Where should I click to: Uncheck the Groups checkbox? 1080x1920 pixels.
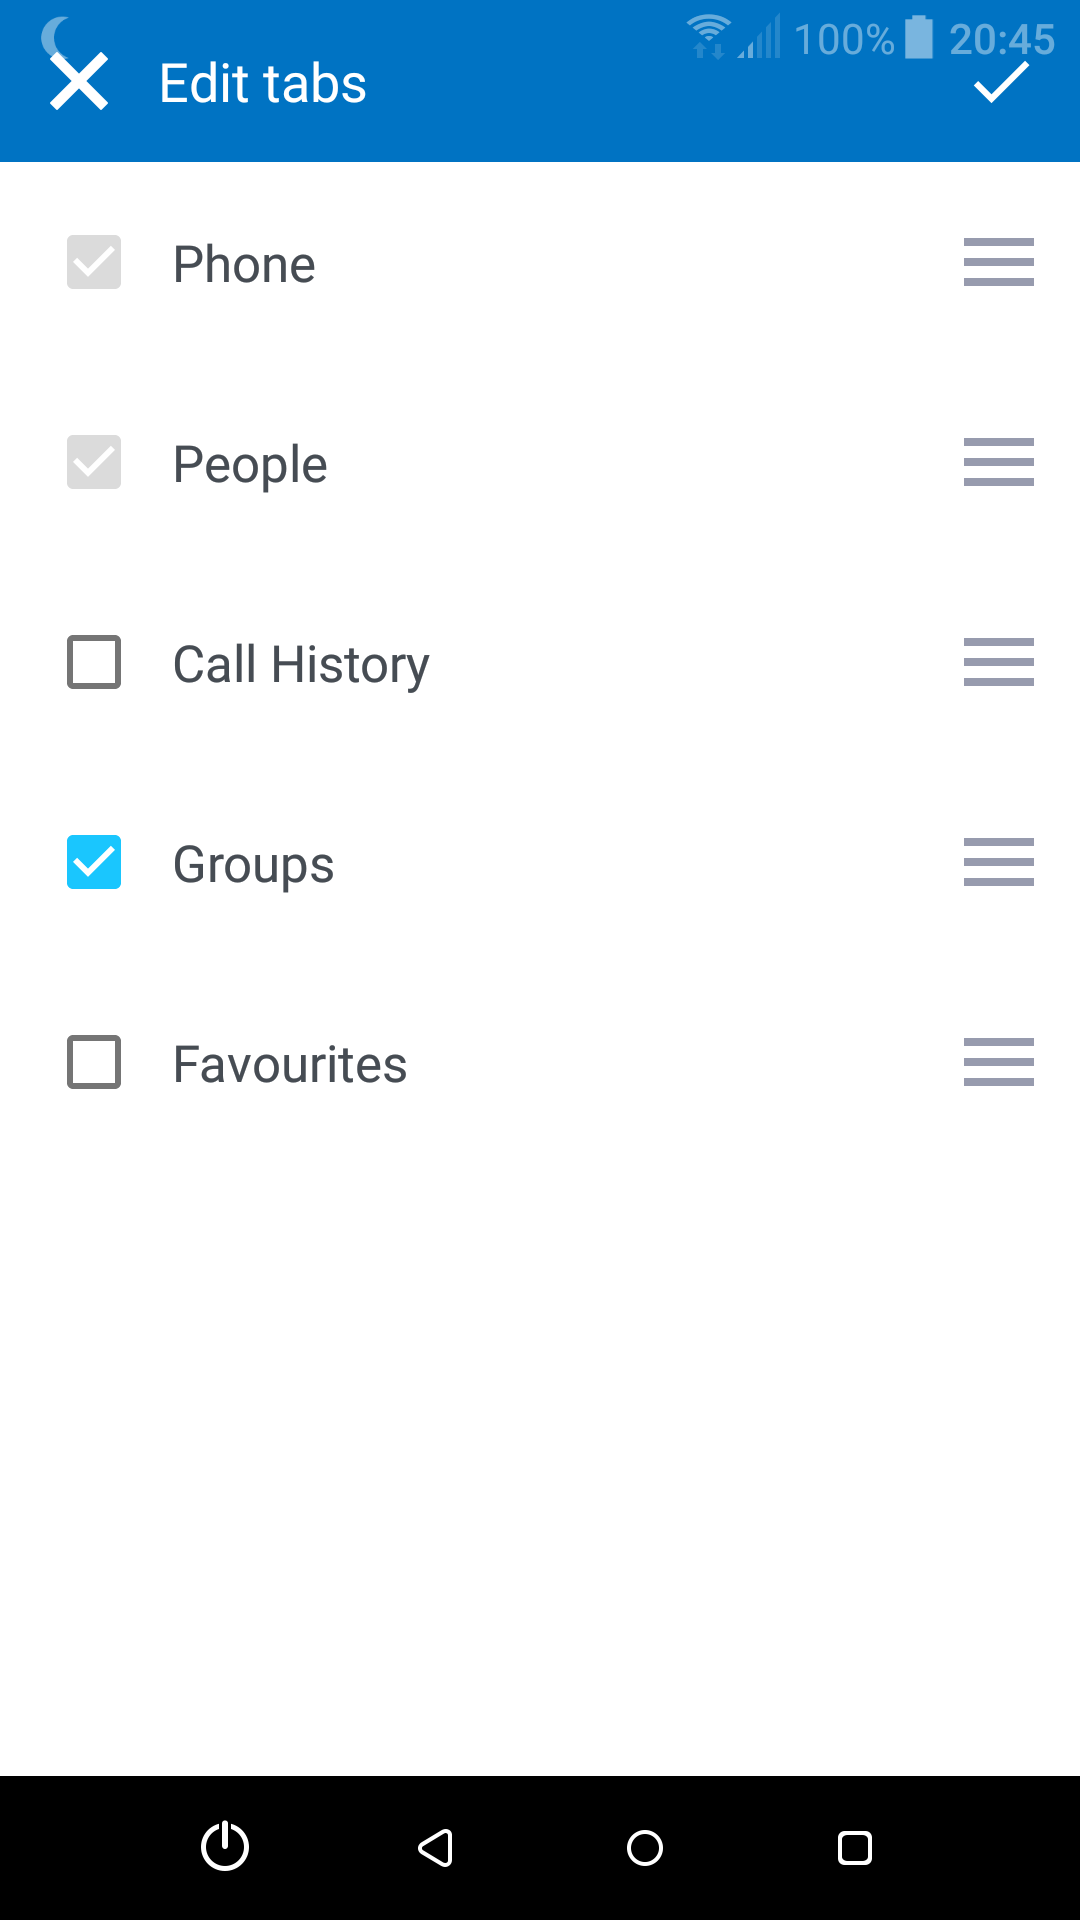(x=94, y=862)
